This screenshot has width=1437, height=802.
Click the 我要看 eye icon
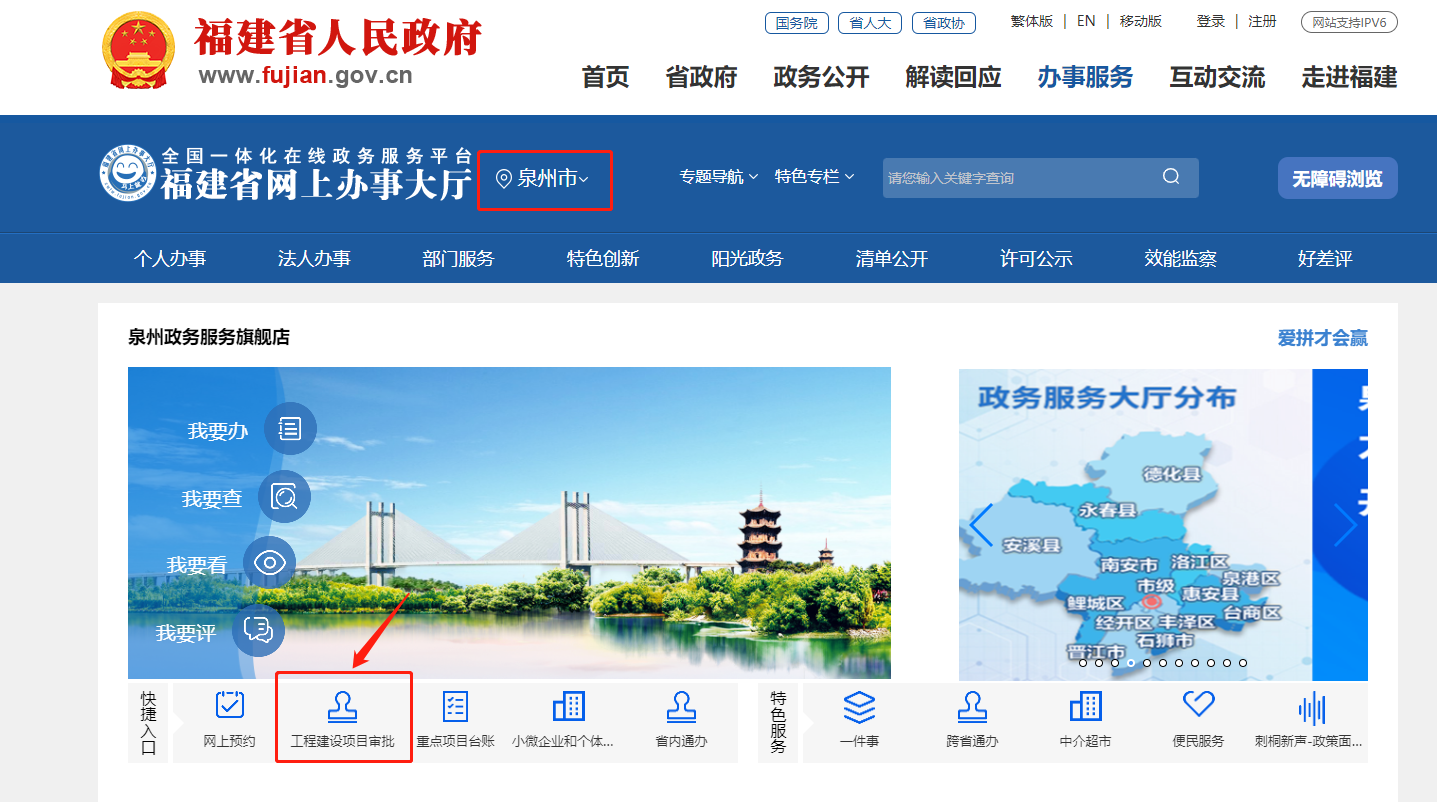270,563
